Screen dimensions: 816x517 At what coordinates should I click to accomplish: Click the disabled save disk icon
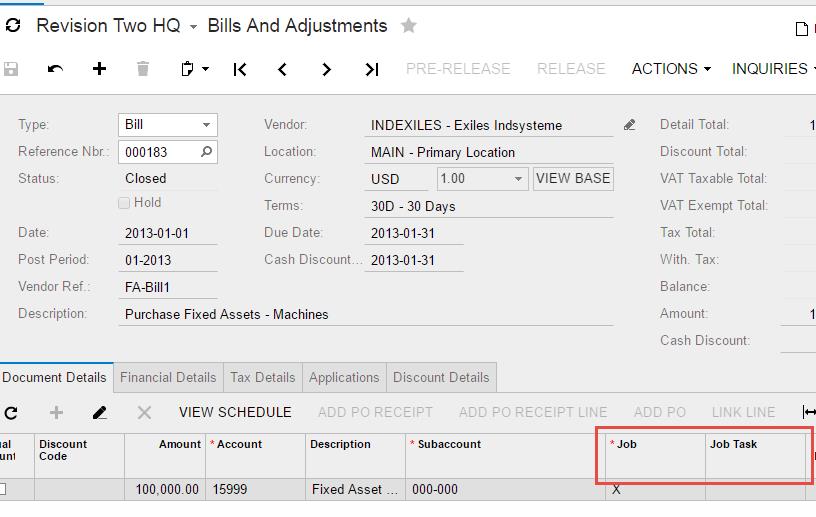pos(11,69)
